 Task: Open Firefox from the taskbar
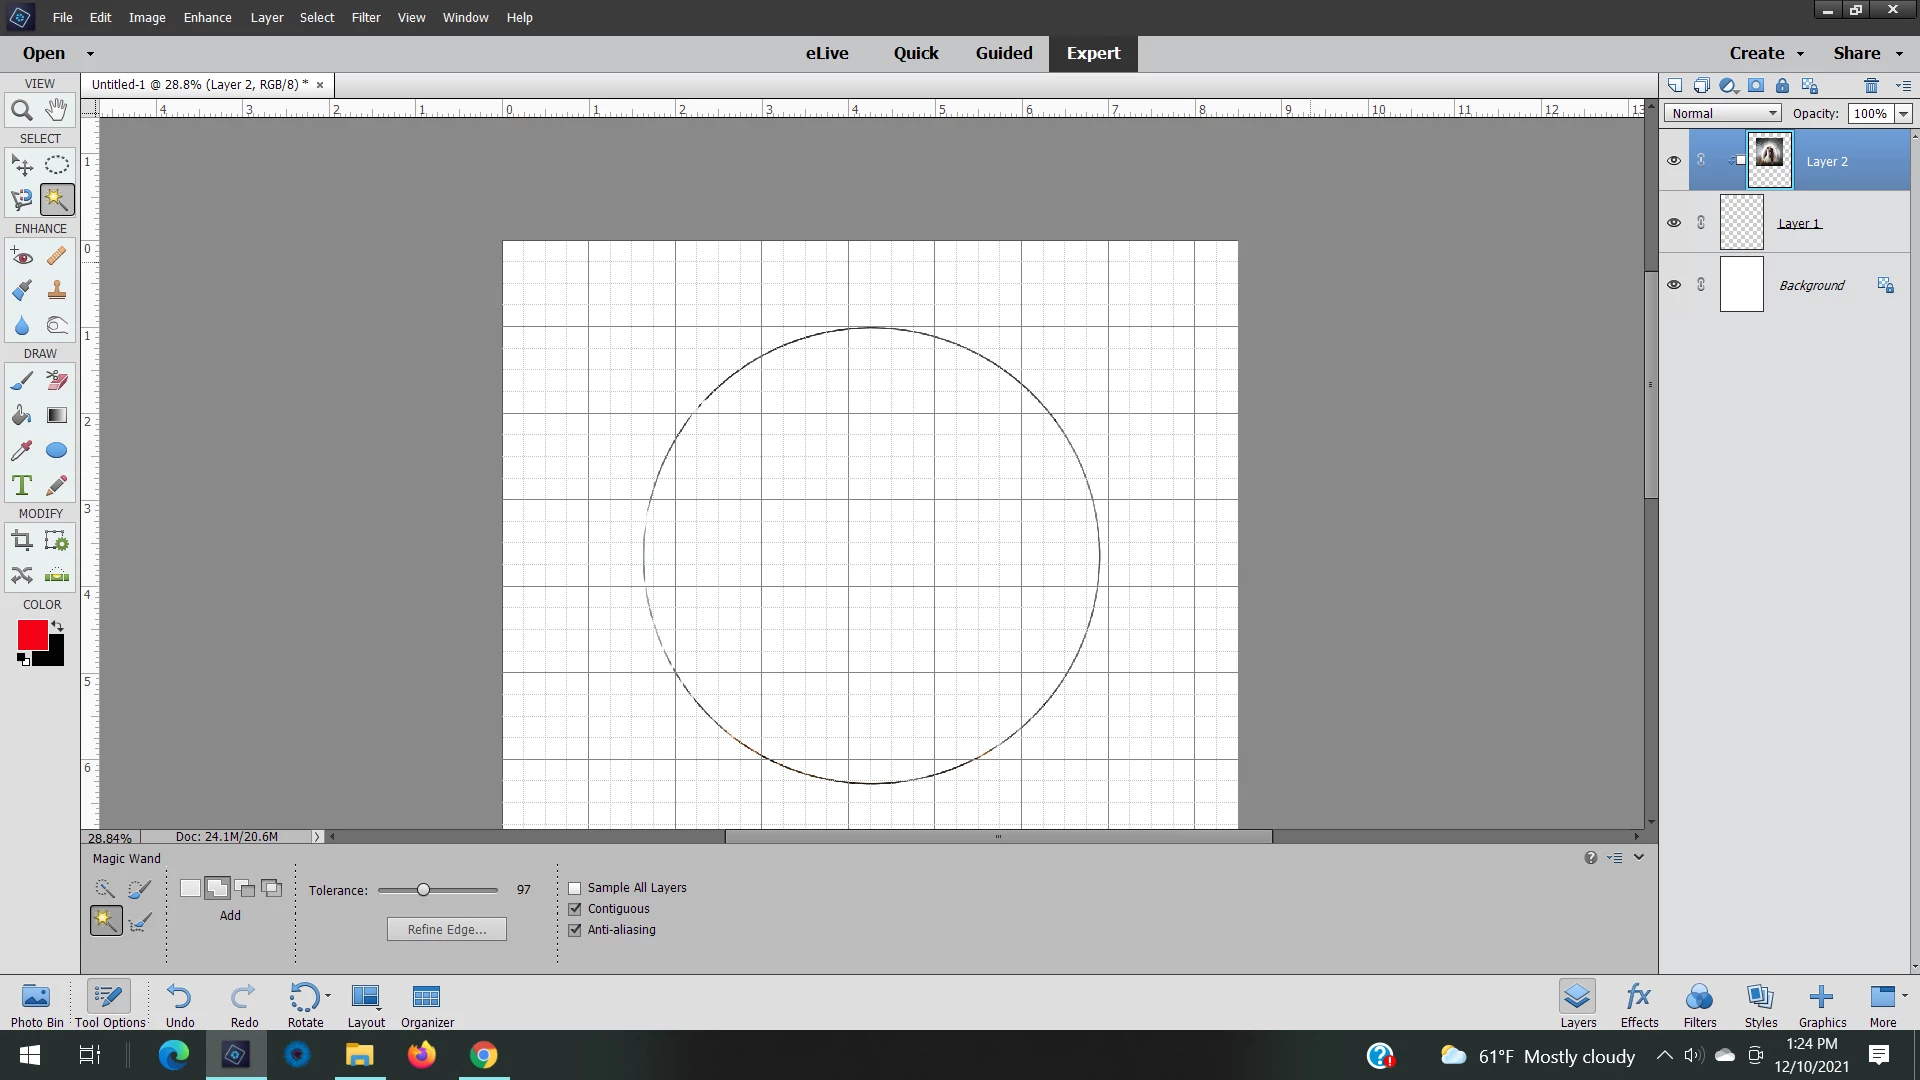pyautogui.click(x=421, y=1055)
